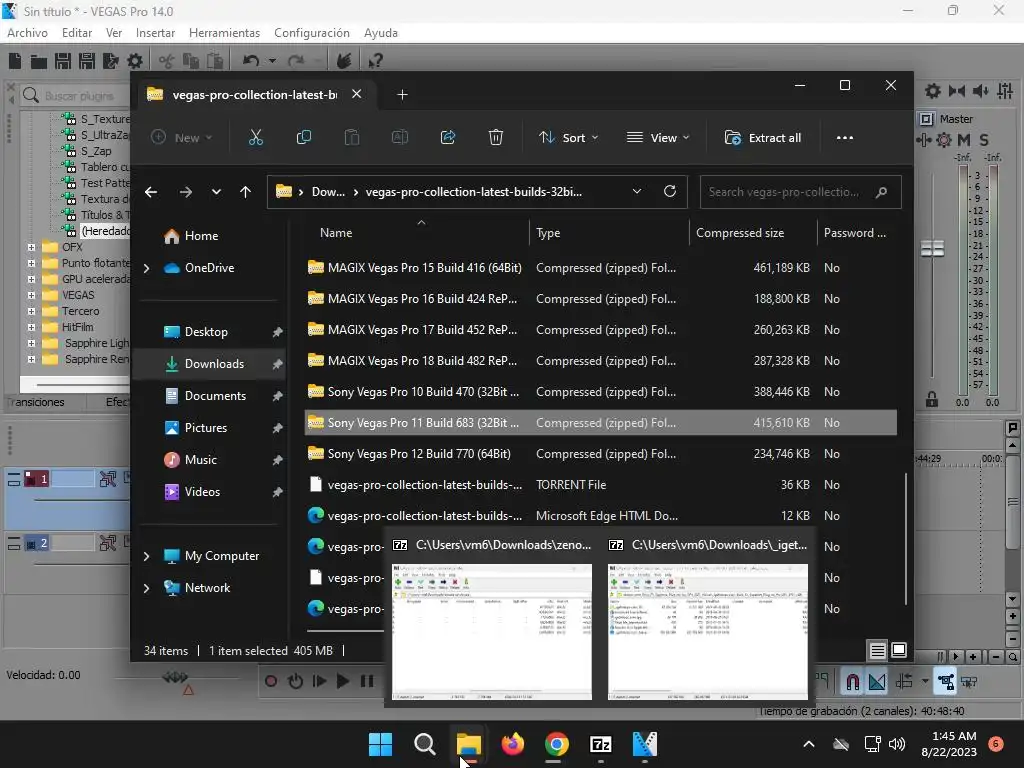Undo last action in VEGAS toolbar
Screen dimensions: 1024x768
click(x=250, y=61)
